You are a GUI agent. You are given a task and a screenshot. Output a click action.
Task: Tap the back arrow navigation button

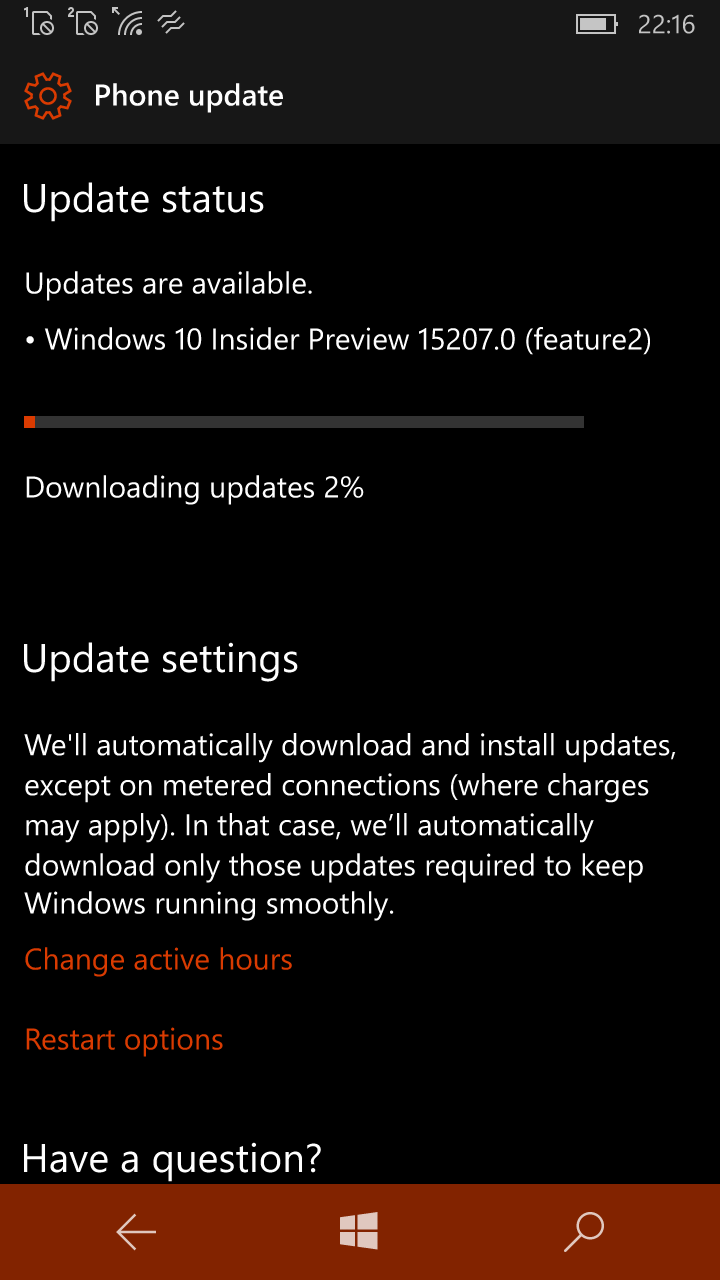136,1232
